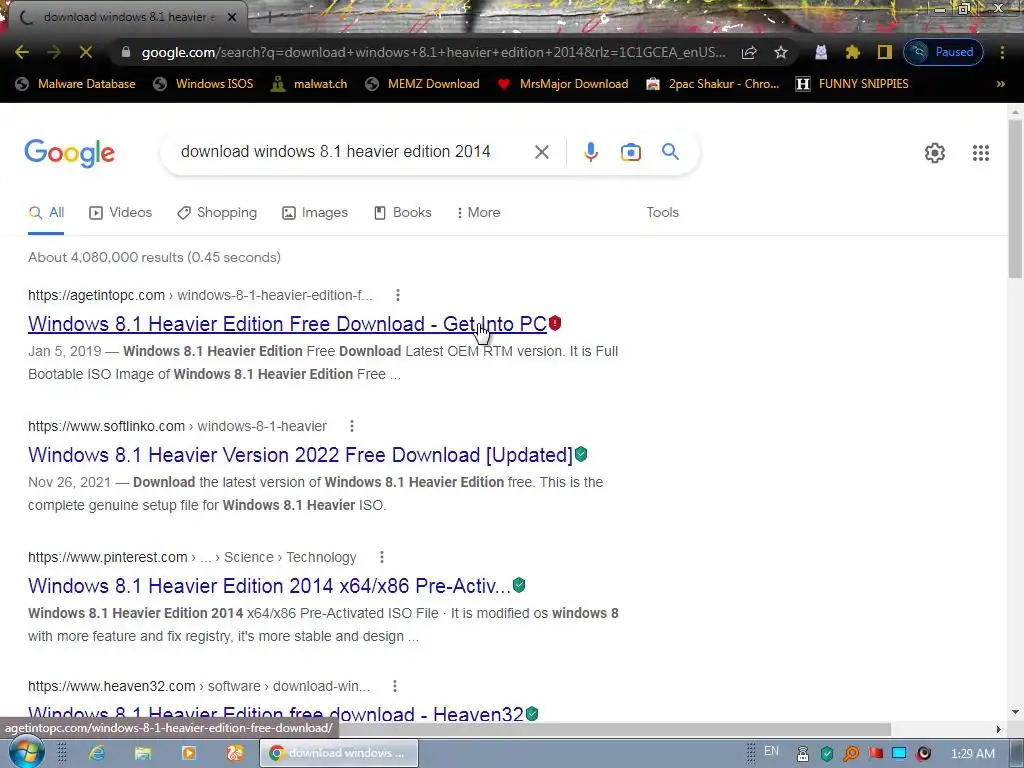Open Google settings gear

point(935,153)
